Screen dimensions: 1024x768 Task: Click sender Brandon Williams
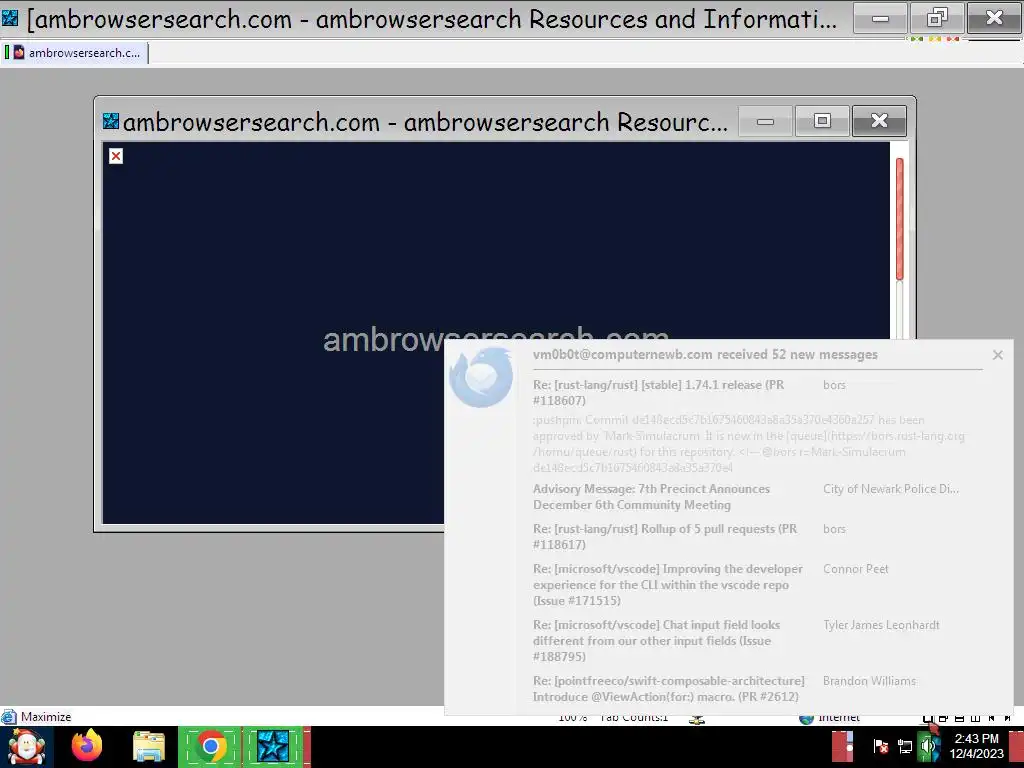tap(869, 681)
